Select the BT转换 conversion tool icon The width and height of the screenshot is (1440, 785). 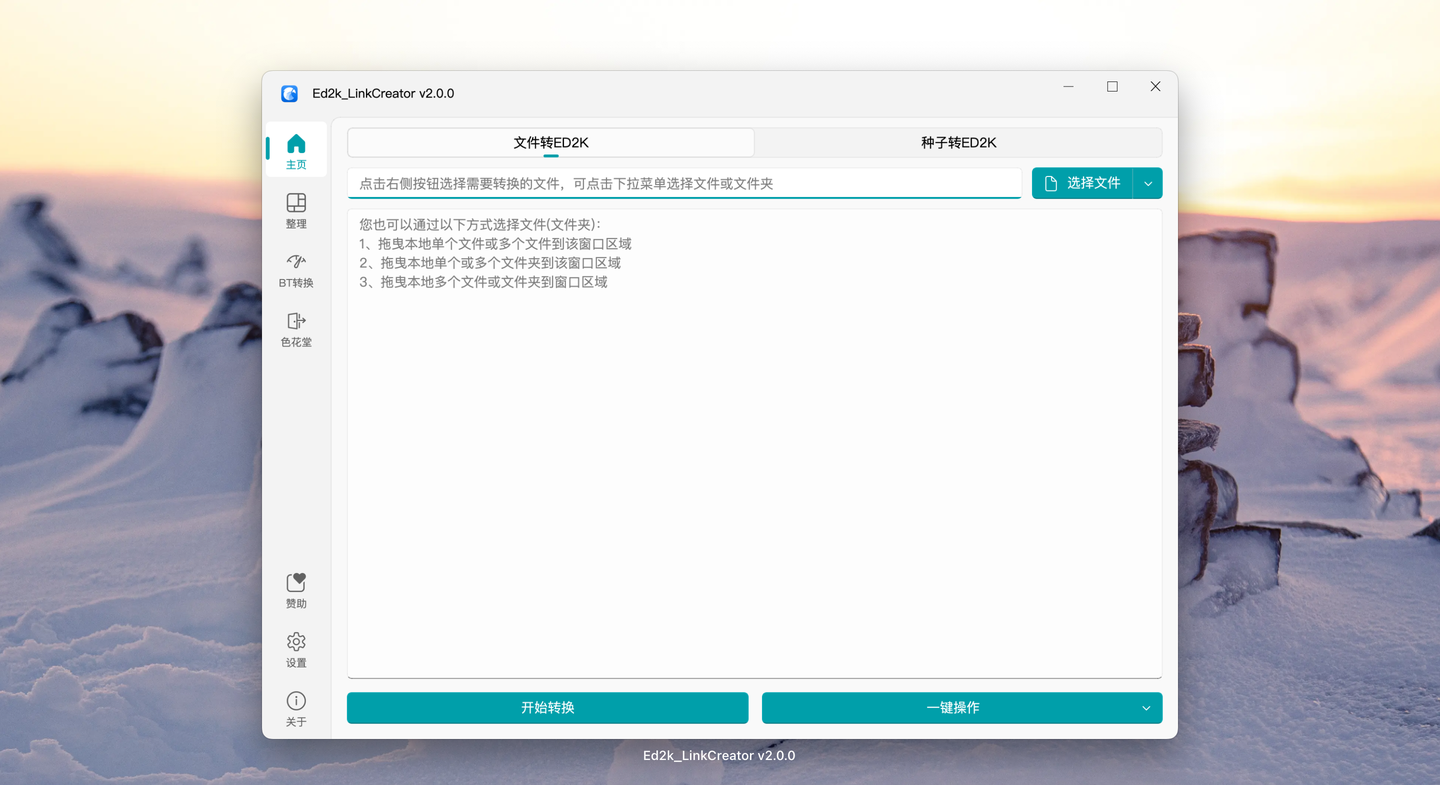pyautogui.click(x=295, y=262)
